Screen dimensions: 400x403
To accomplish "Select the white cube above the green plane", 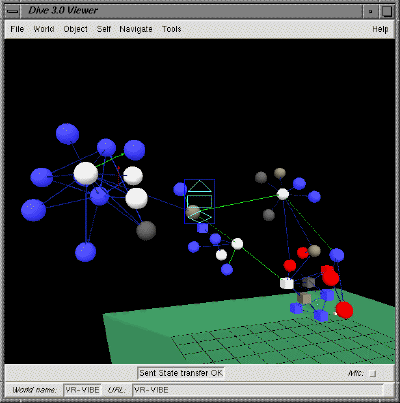I will click(x=287, y=283).
